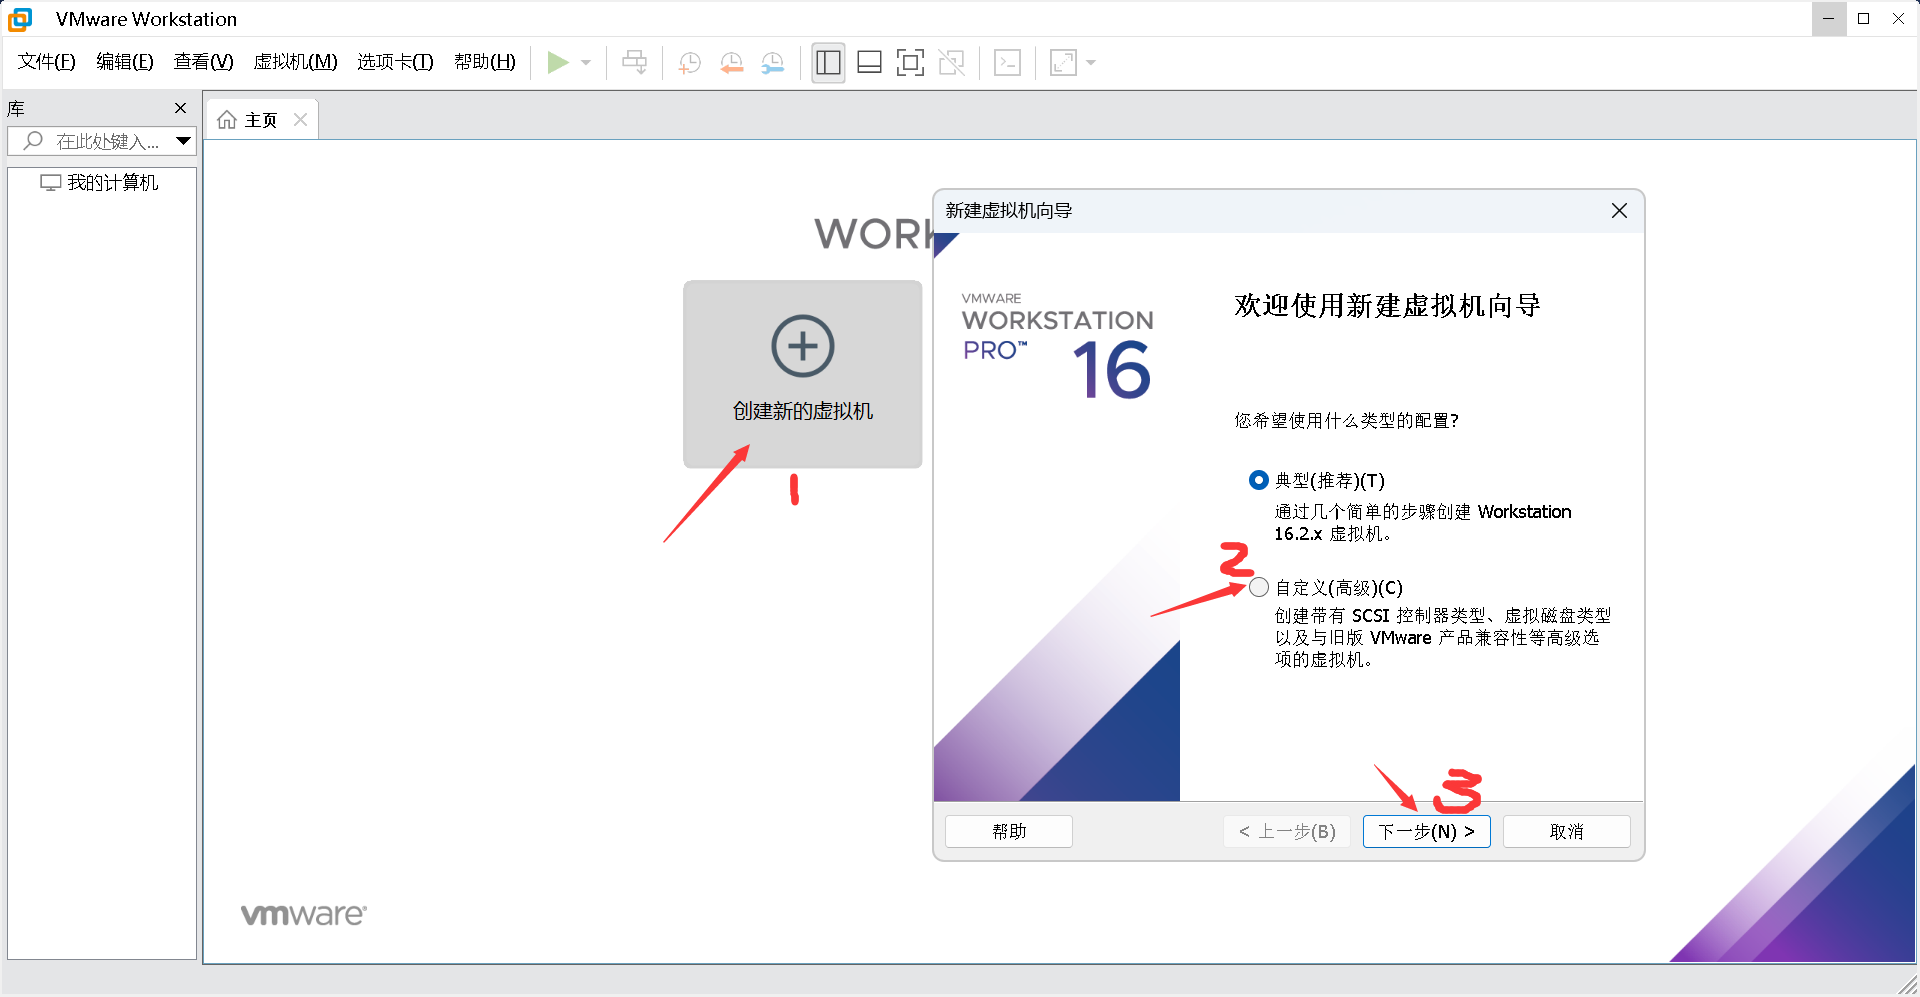Toggle the thumbnail bar view icon
Viewport: 1920px width, 997px height.
point(869,63)
